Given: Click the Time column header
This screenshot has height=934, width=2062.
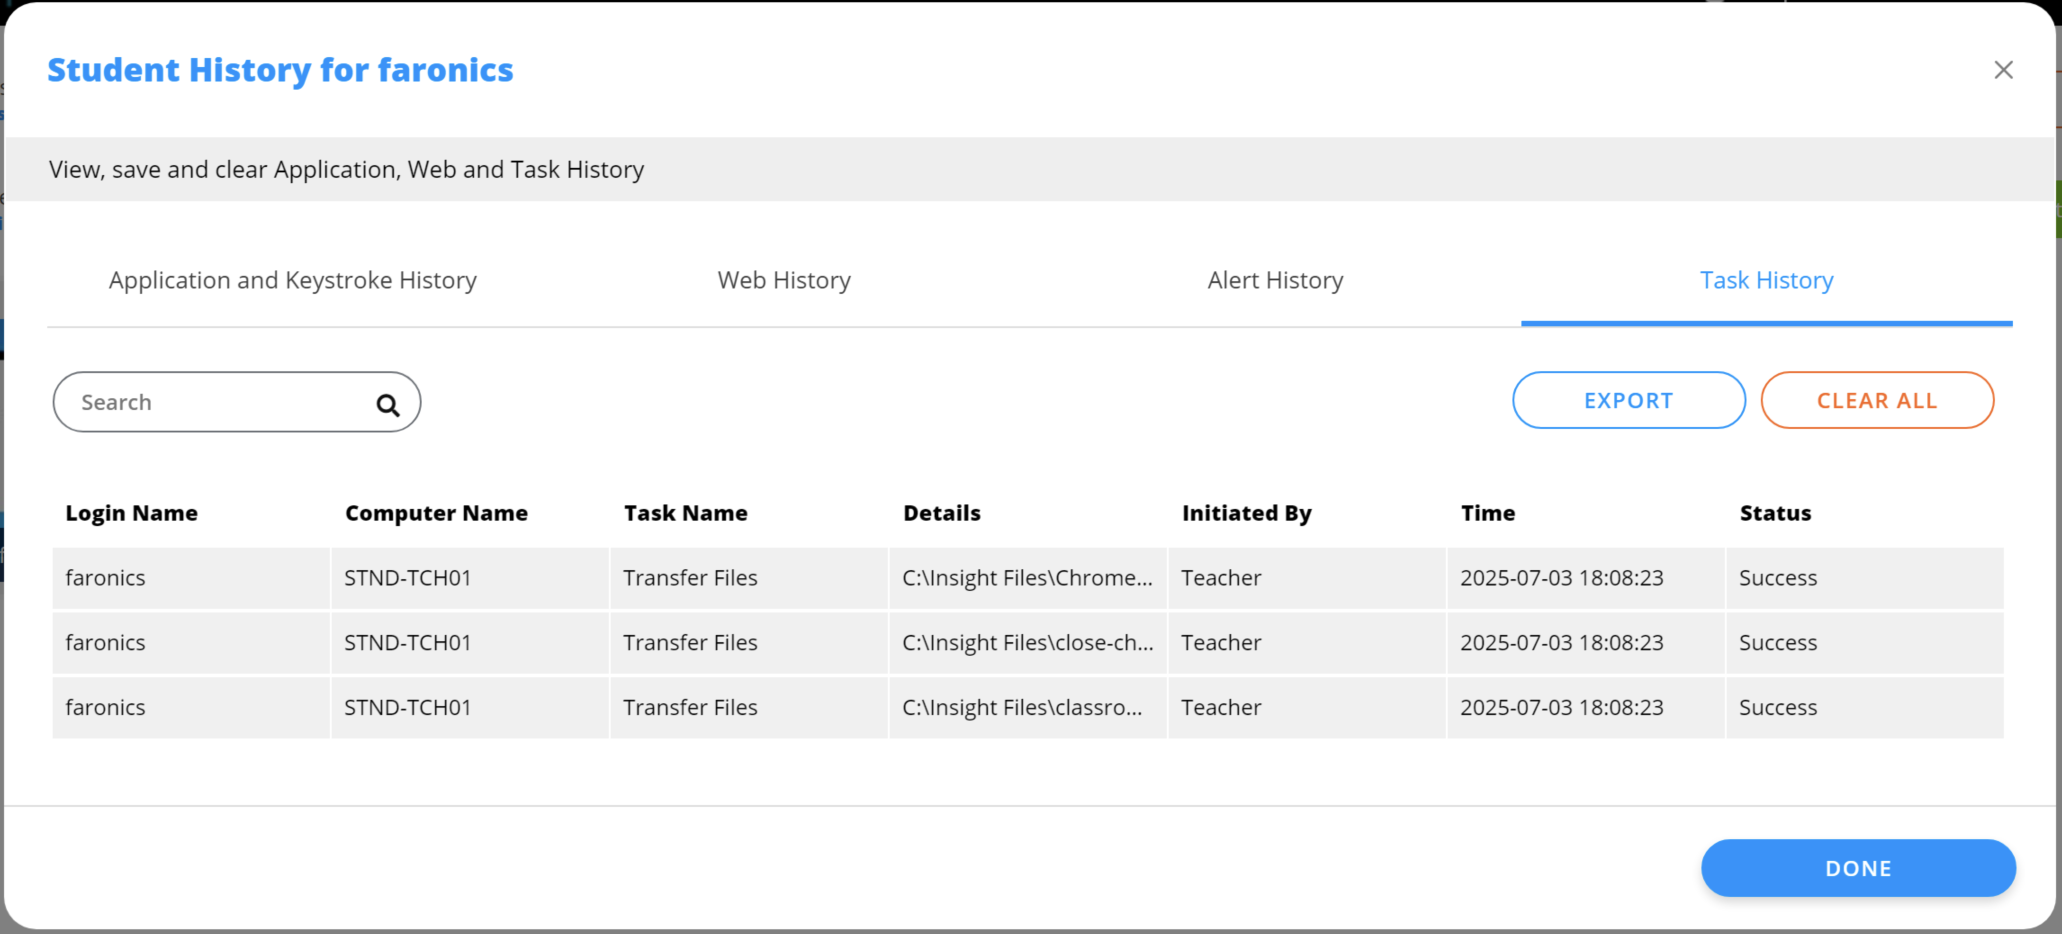Looking at the screenshot, I should pyautogui.click(x=1487, y=513).
